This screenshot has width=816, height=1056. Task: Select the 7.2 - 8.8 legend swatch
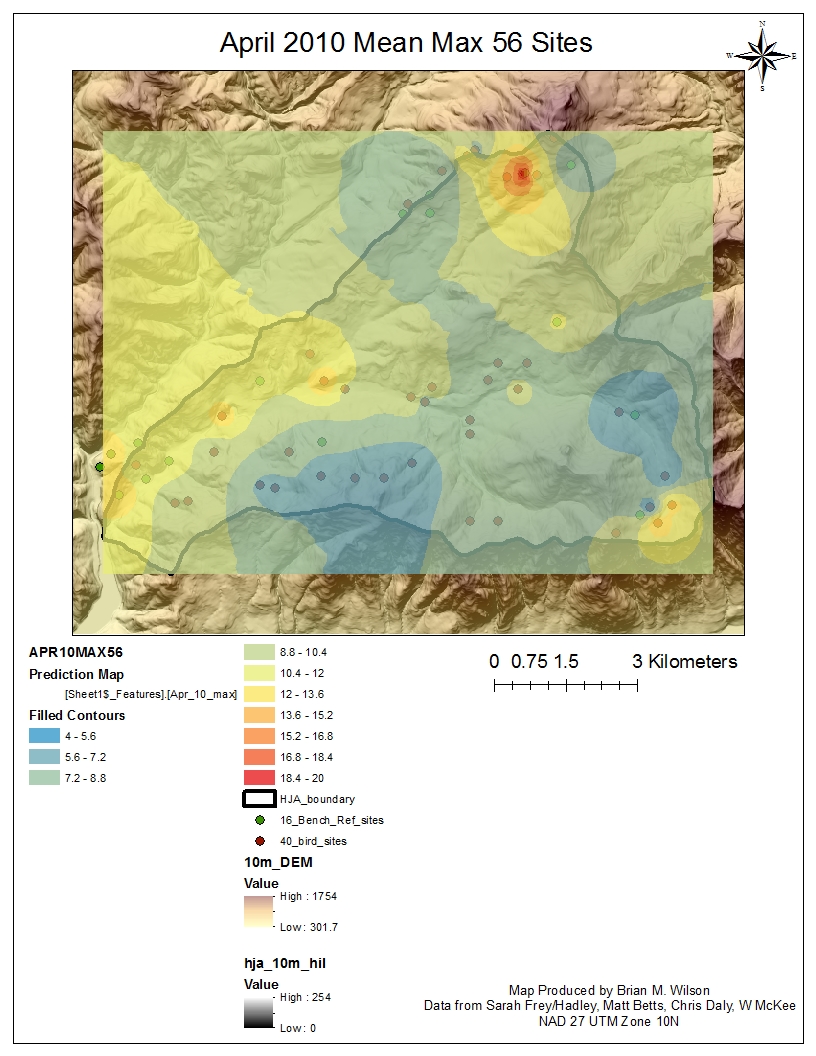coord(44,778)
